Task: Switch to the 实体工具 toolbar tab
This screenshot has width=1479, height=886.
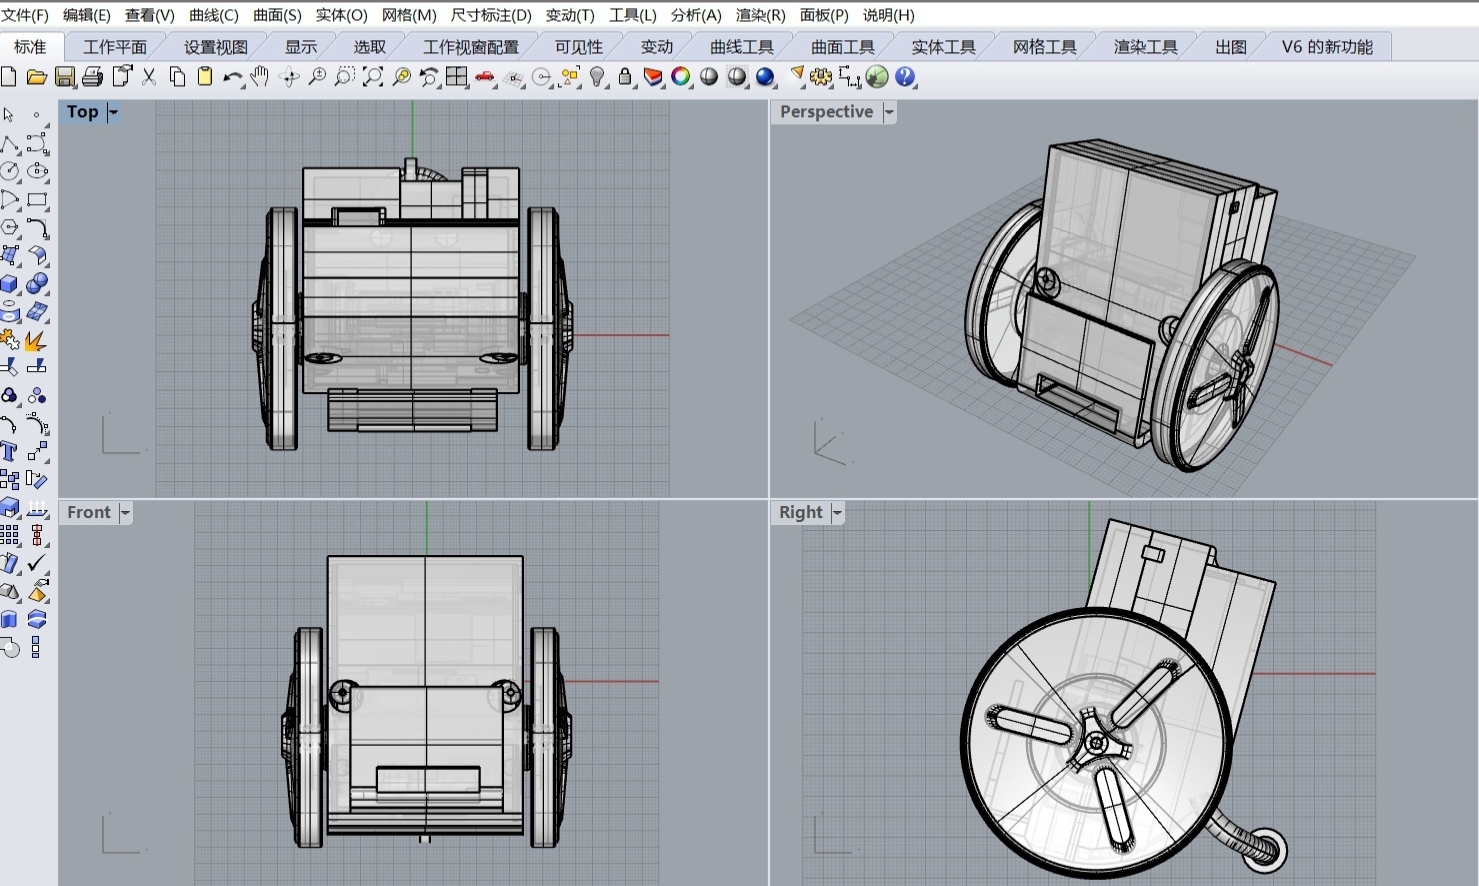Action: coord(942,47)
